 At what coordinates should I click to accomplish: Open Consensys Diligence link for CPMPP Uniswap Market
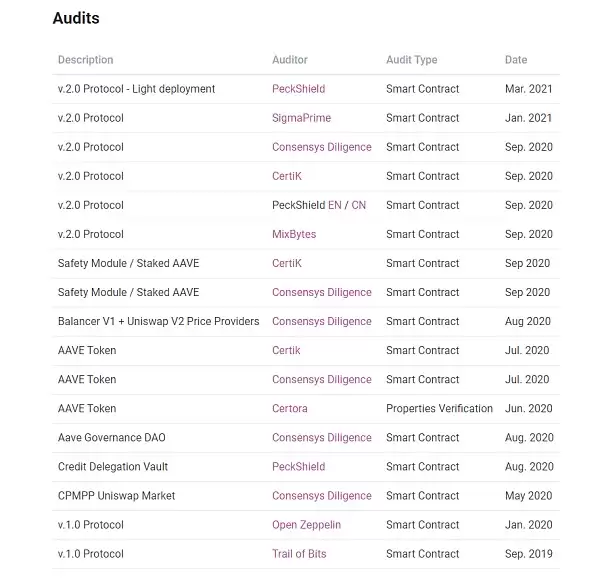[321, 495]
